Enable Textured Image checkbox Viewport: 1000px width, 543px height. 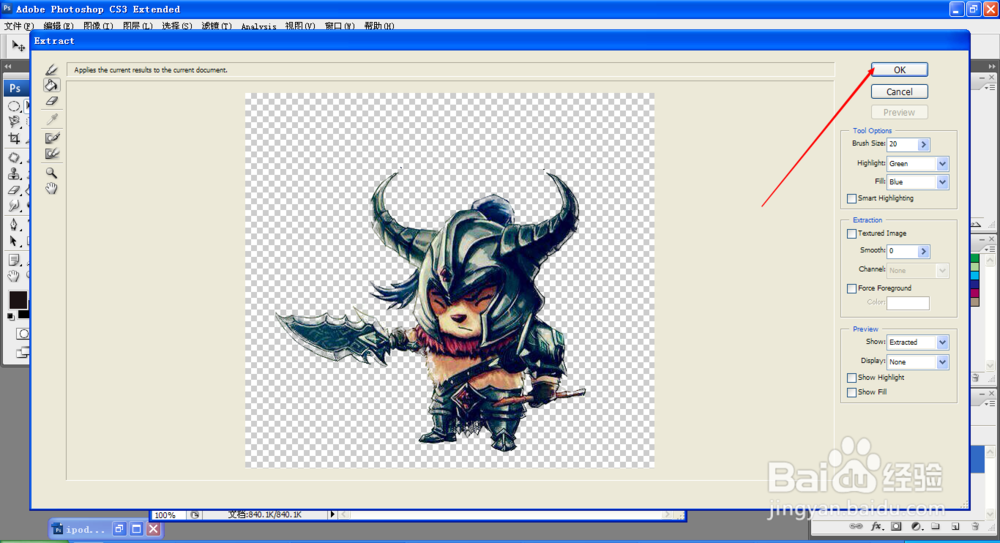851,234
